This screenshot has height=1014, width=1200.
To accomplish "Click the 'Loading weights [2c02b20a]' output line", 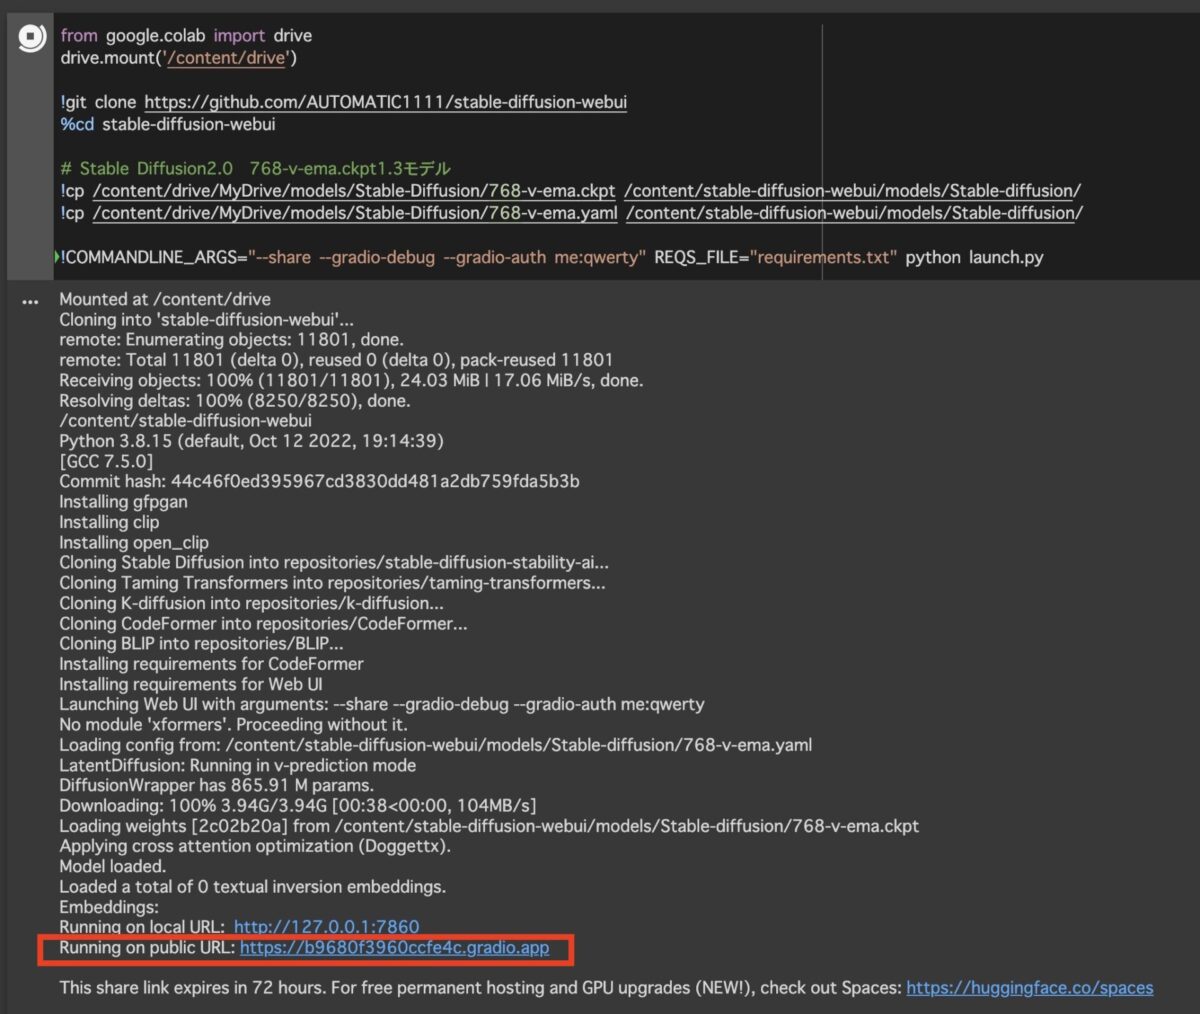I will click(x=489, y=826).
